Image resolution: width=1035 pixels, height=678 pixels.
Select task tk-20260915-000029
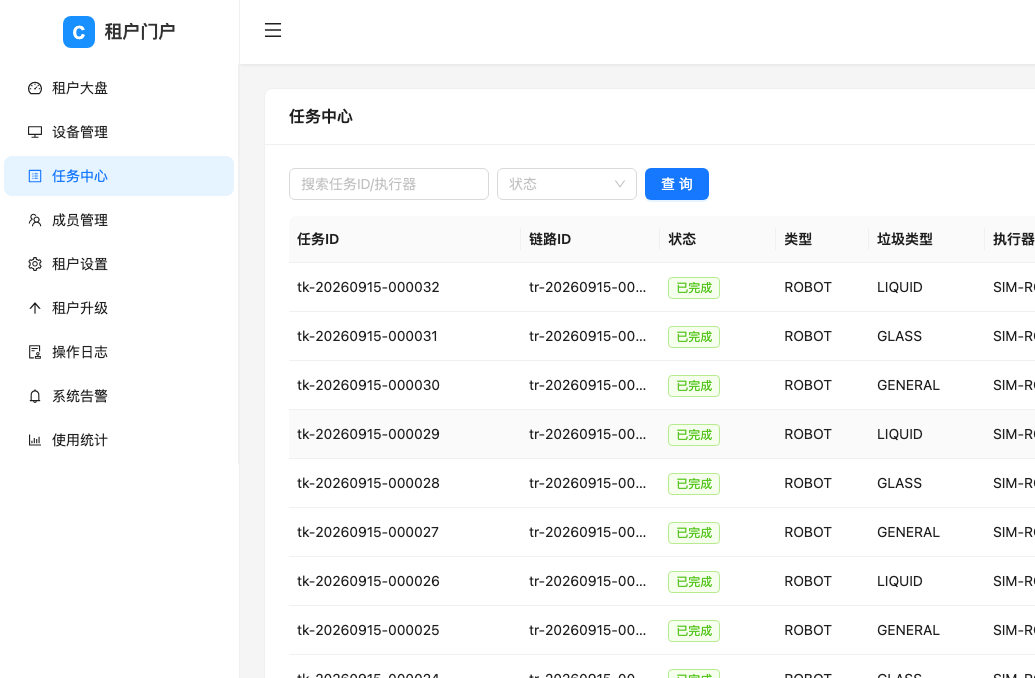click(x=368, y=434)
